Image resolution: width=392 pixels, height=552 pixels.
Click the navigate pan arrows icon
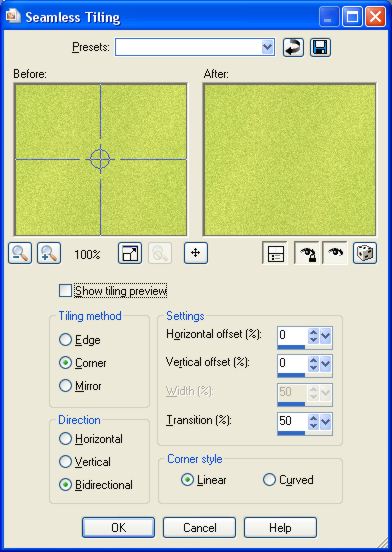click(x=196, y=253)
